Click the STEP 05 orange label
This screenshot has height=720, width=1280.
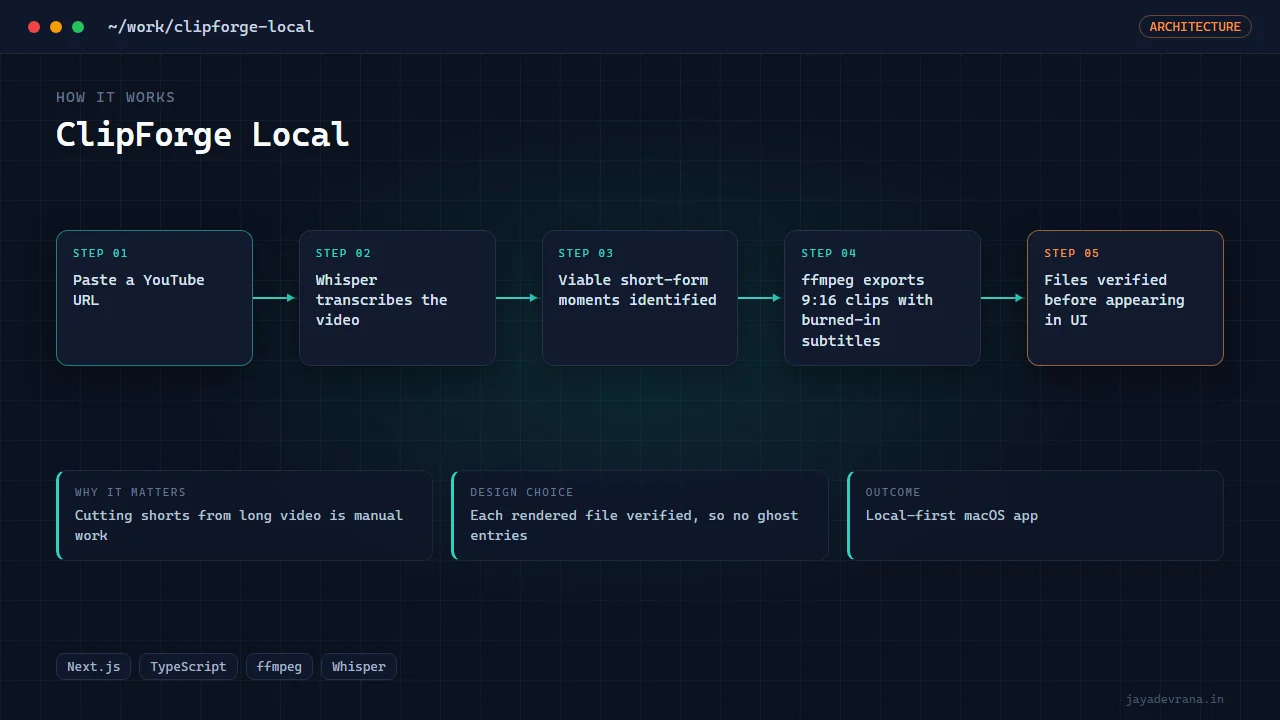pos(1071,253)
